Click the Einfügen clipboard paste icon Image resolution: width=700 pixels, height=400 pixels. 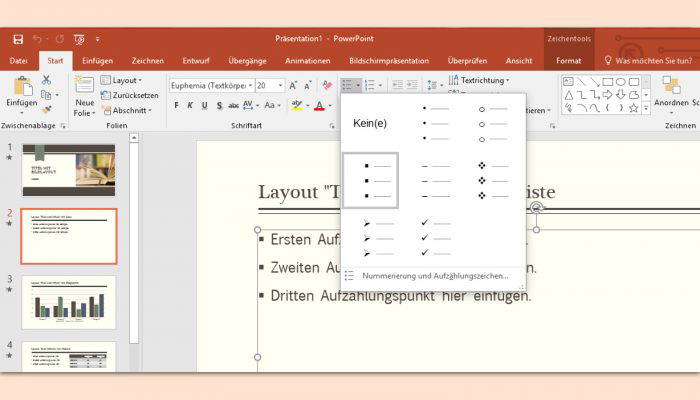21,86
